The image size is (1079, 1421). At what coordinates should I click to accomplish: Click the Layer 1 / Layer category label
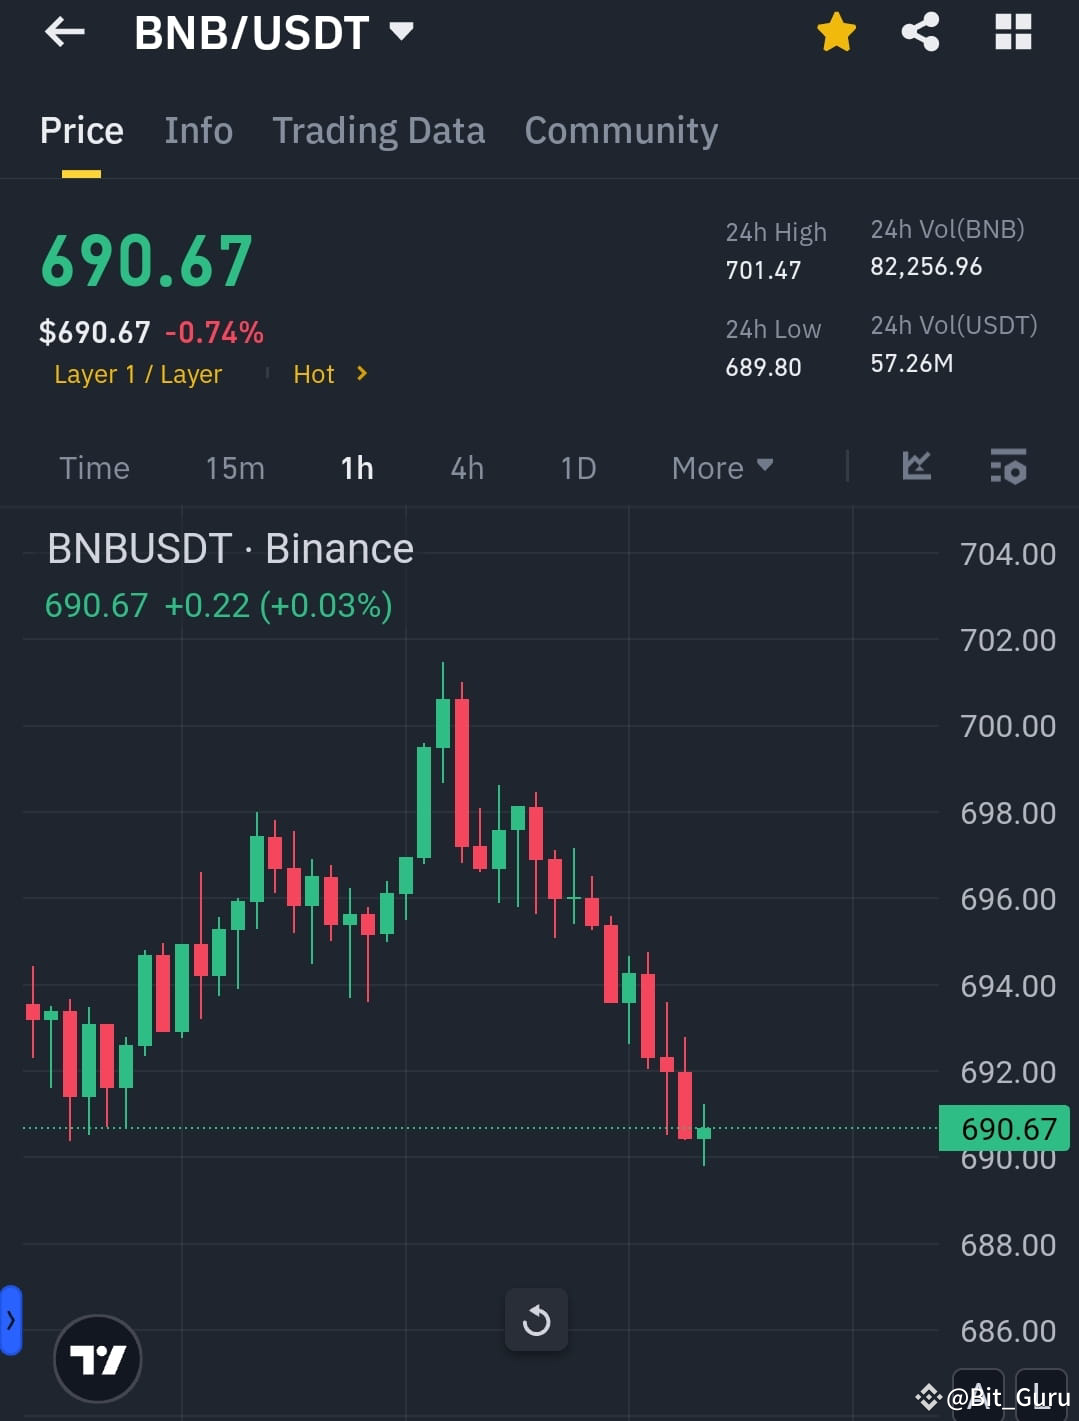pyautogui.click(x=138, y=373)
